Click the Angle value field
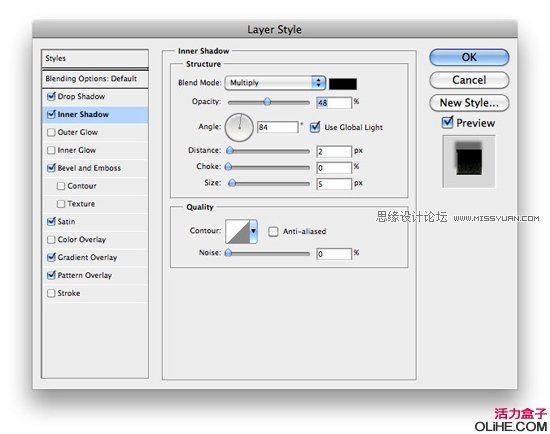 pos(277,127)
